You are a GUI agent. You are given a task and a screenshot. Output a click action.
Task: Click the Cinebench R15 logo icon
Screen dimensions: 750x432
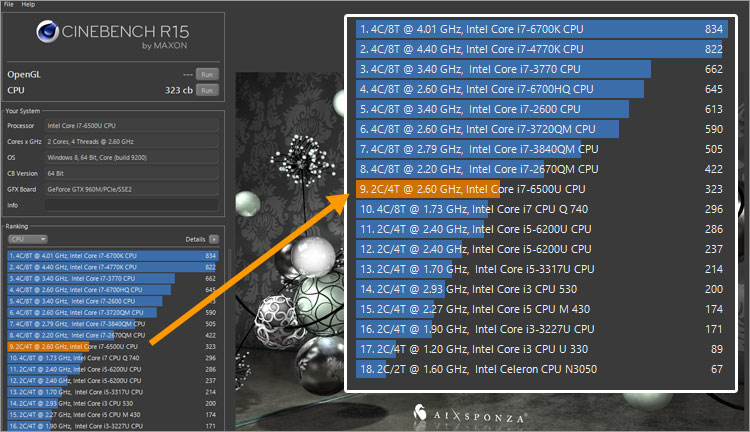tap(47, 32)
